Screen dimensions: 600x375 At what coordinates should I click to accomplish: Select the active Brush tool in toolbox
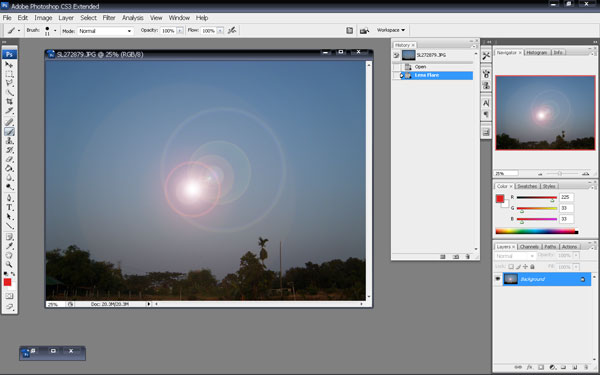point(9,132)
